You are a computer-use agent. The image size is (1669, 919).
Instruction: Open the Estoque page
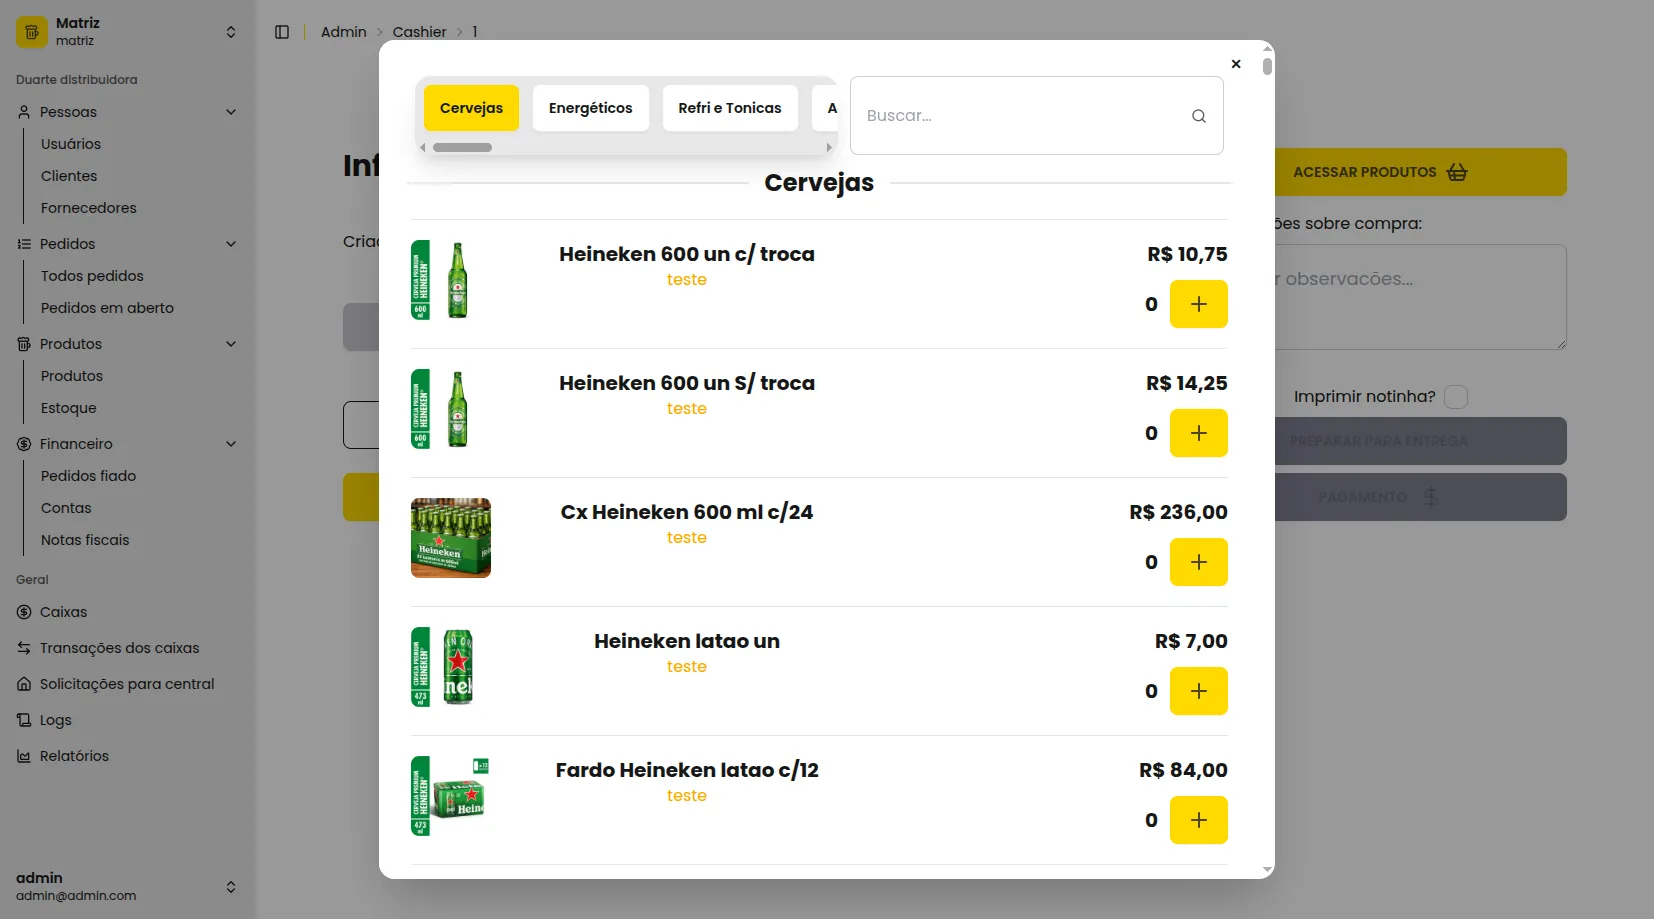(x=69, y=408)
